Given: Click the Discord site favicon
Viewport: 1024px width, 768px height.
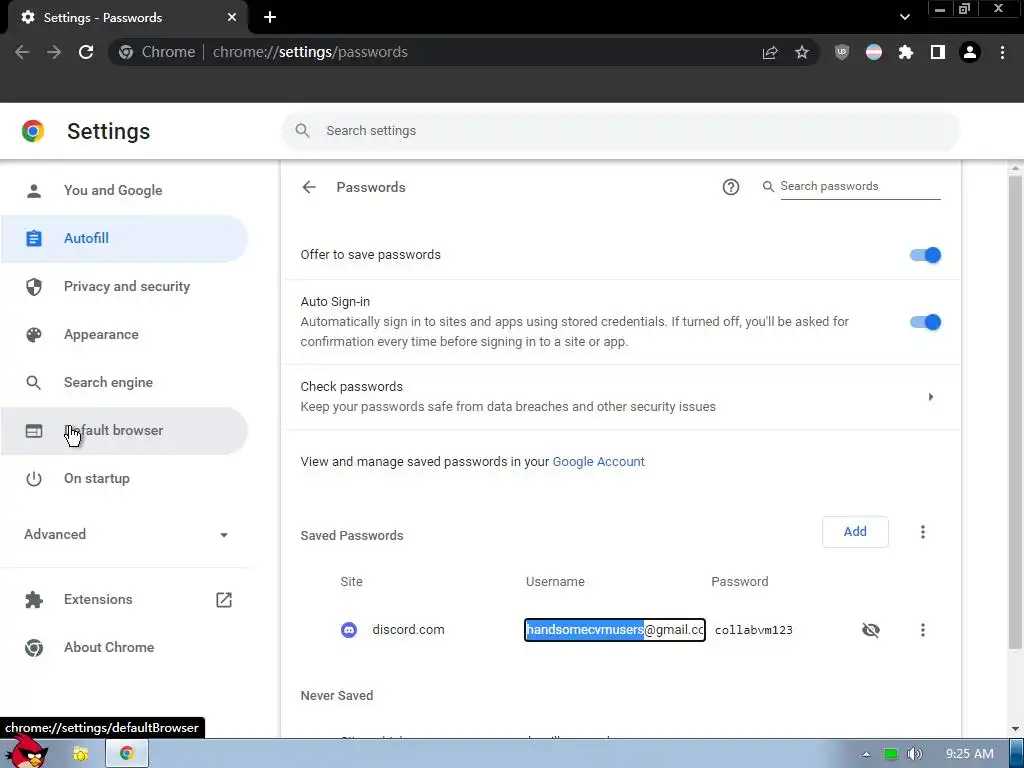Looking at the screenshot, I should click(x=349, y=630).
